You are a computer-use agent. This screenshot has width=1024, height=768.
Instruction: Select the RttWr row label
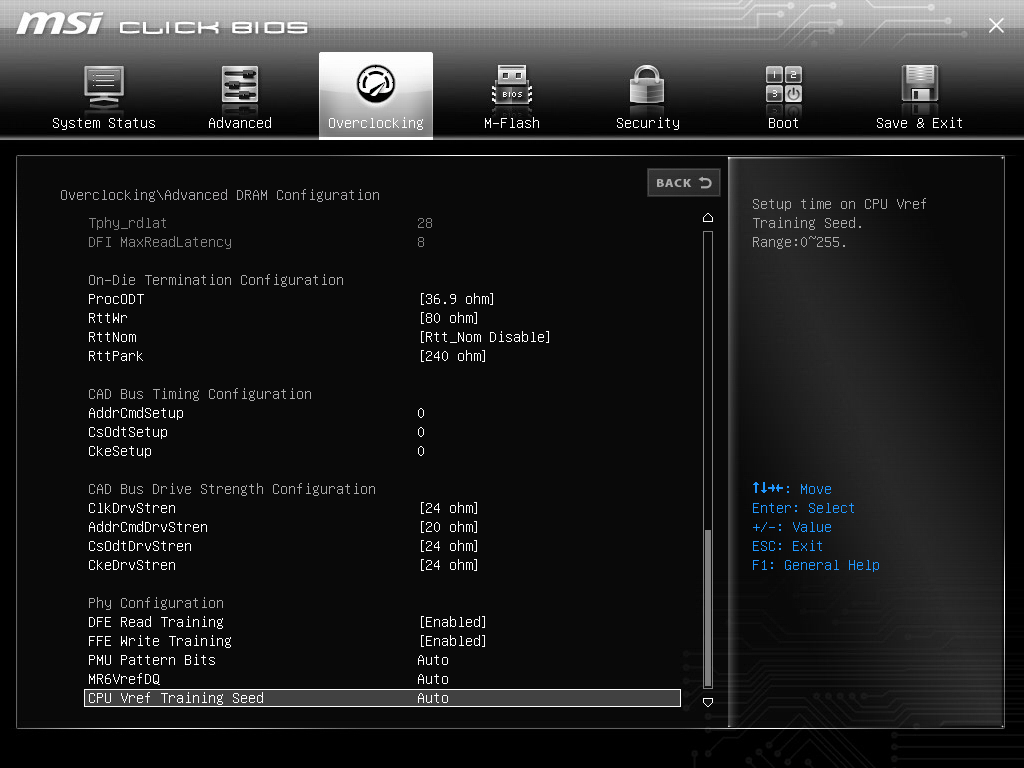pos(108,318)
